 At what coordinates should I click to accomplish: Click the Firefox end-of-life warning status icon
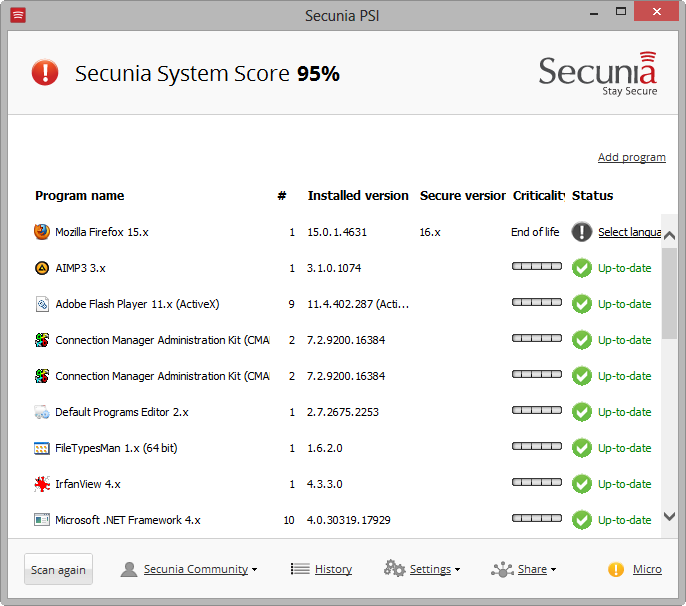(581, 232)
